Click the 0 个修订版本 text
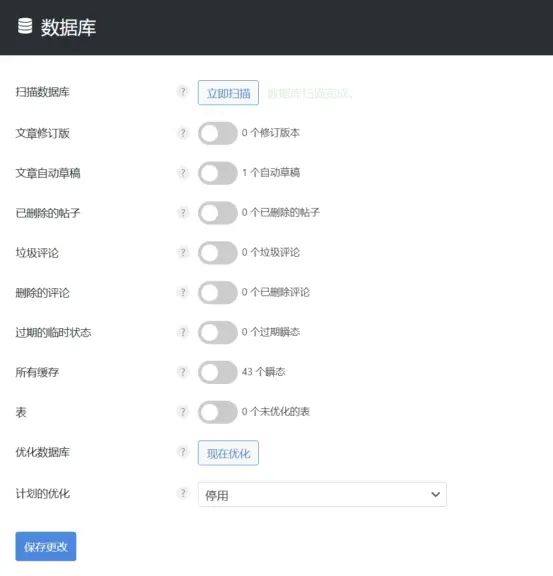553x576 pixels. click(x=271, y=133)
